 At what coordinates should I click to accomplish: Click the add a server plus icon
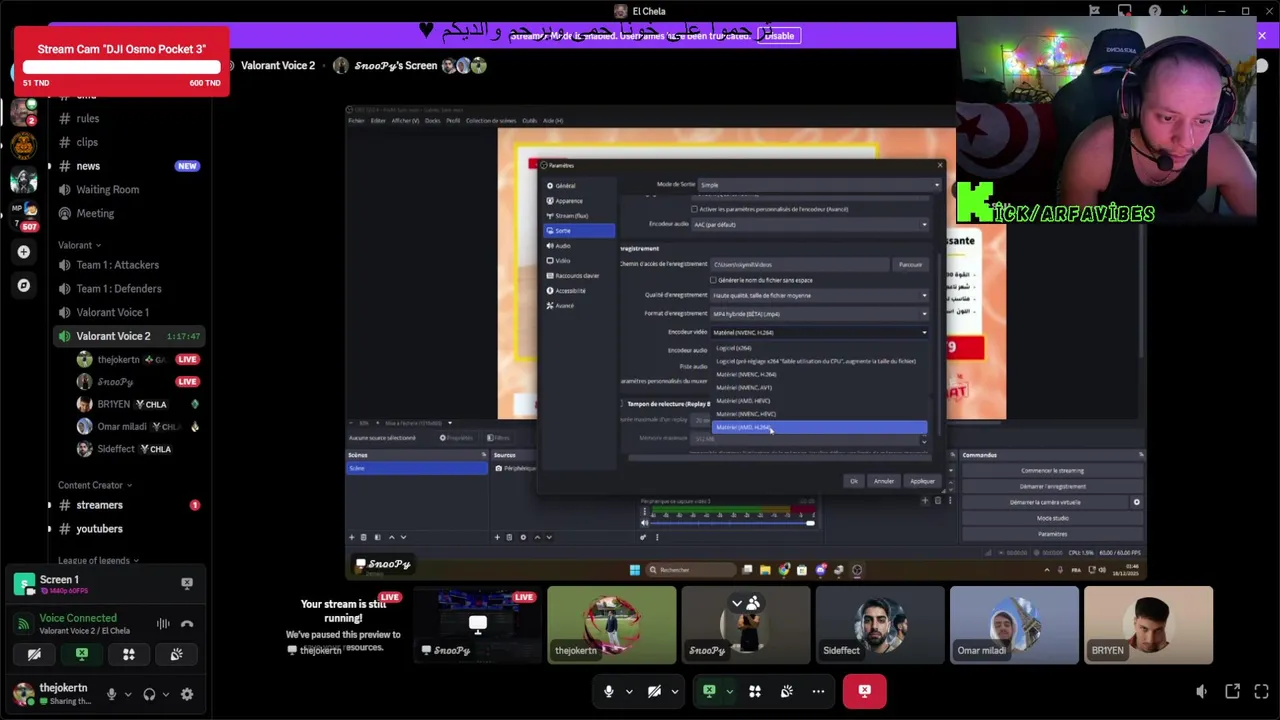coord(24,252)
